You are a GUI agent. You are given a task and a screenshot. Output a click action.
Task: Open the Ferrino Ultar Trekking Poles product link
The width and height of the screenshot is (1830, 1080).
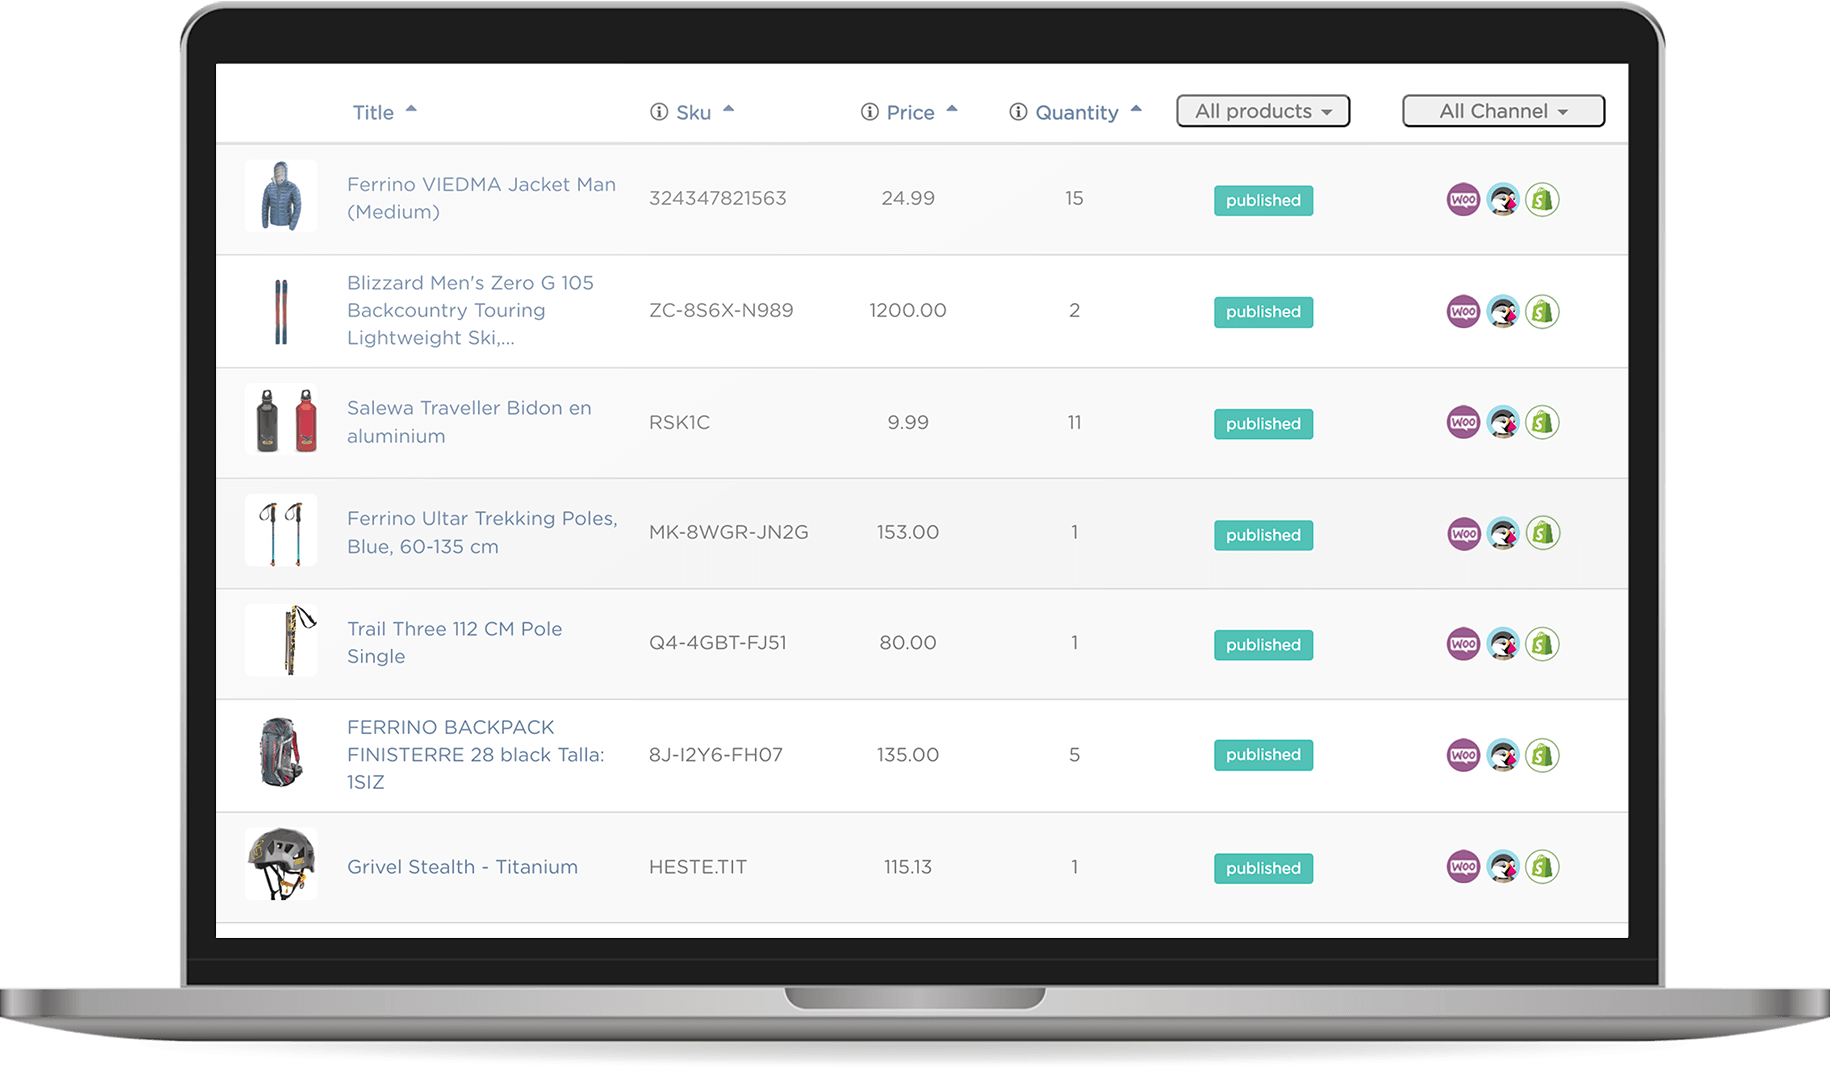481,531
